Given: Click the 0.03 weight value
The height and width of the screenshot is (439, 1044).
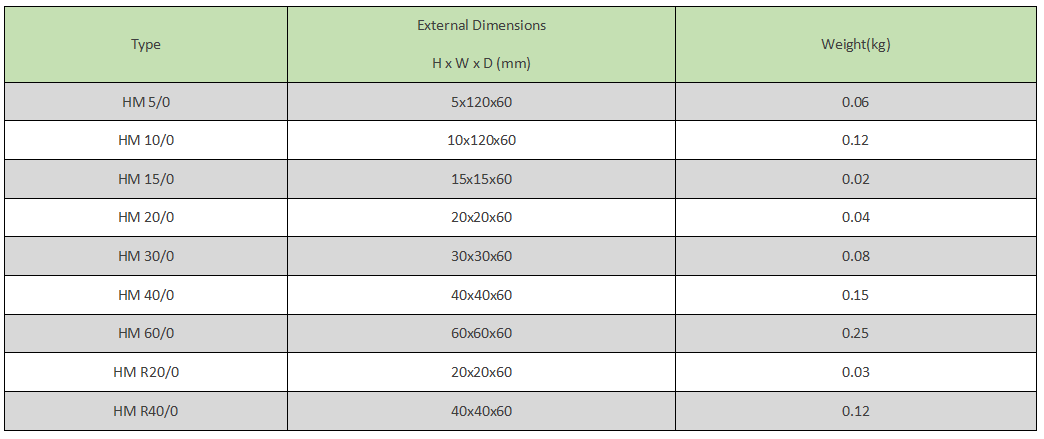Looking at the screenshot, I should click(x=856, y=372).
